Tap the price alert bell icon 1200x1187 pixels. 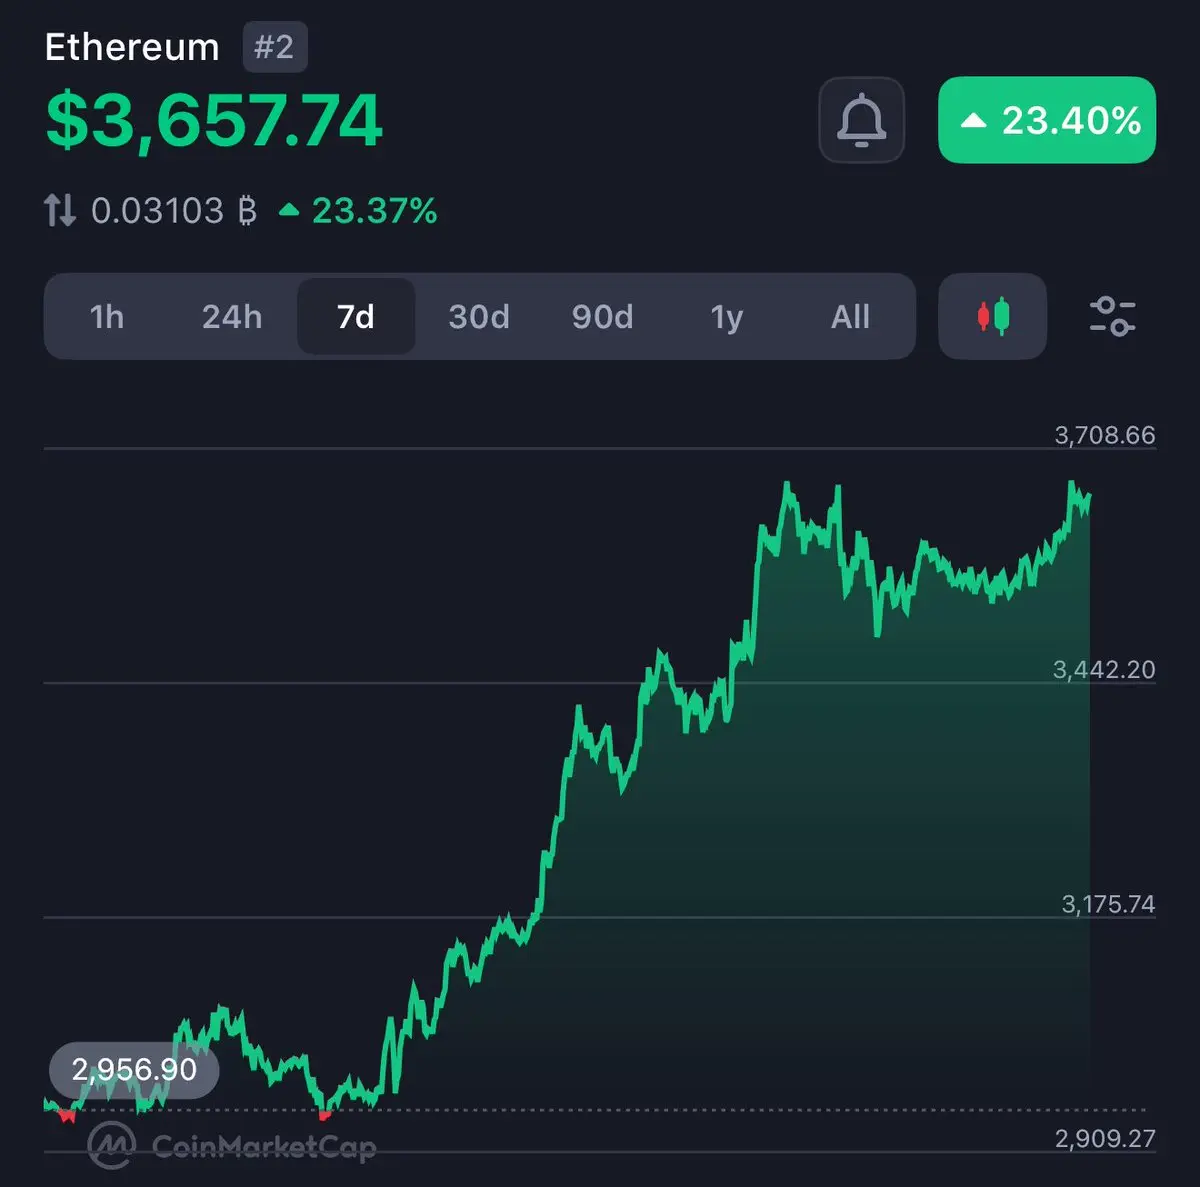[x=861, y=120]
